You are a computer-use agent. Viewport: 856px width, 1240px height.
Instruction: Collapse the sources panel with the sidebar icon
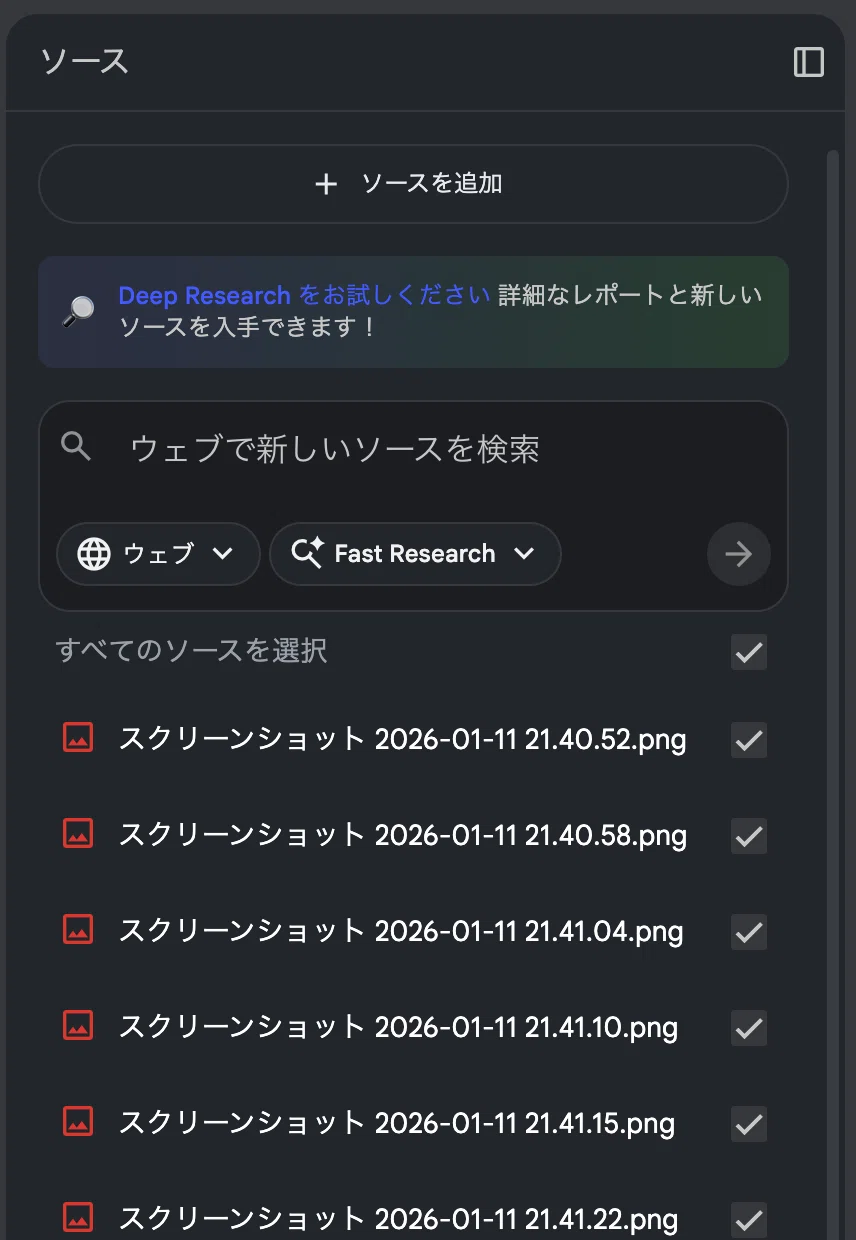tap(808, 62)
